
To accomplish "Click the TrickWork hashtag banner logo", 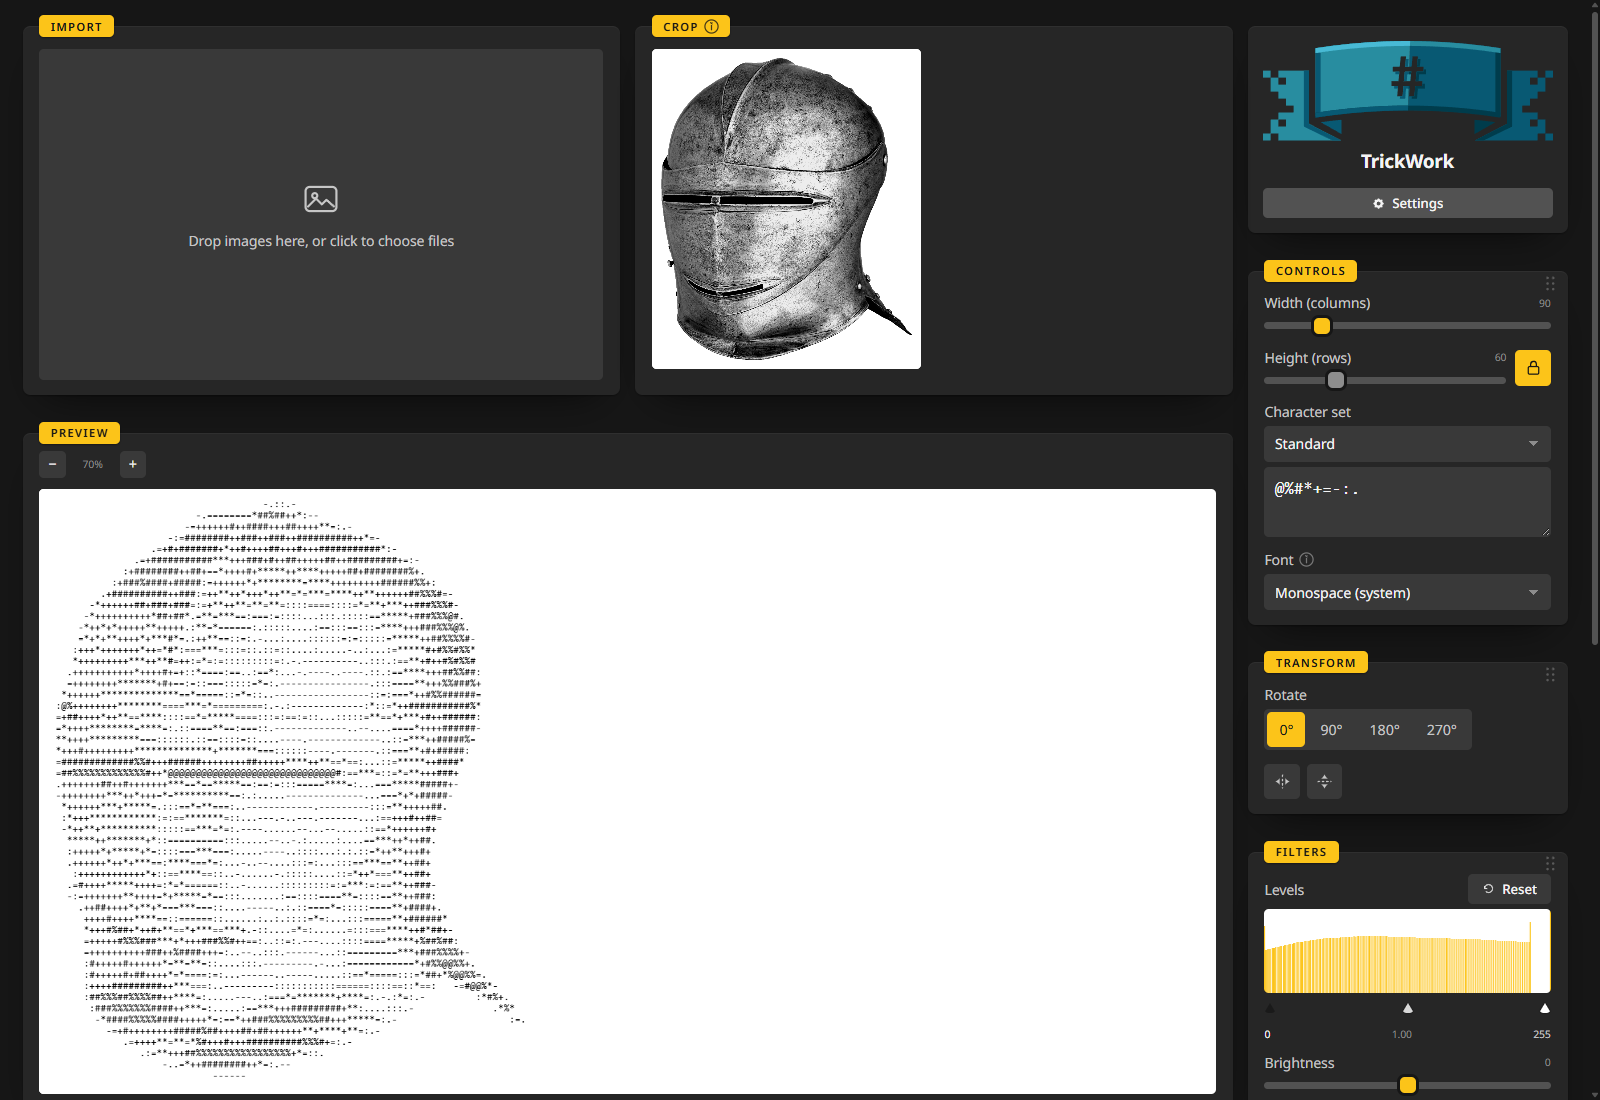I will click(x=1407, y=92).
